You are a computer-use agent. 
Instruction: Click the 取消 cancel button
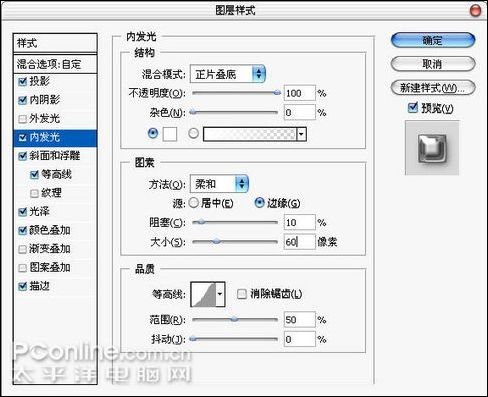433,64
